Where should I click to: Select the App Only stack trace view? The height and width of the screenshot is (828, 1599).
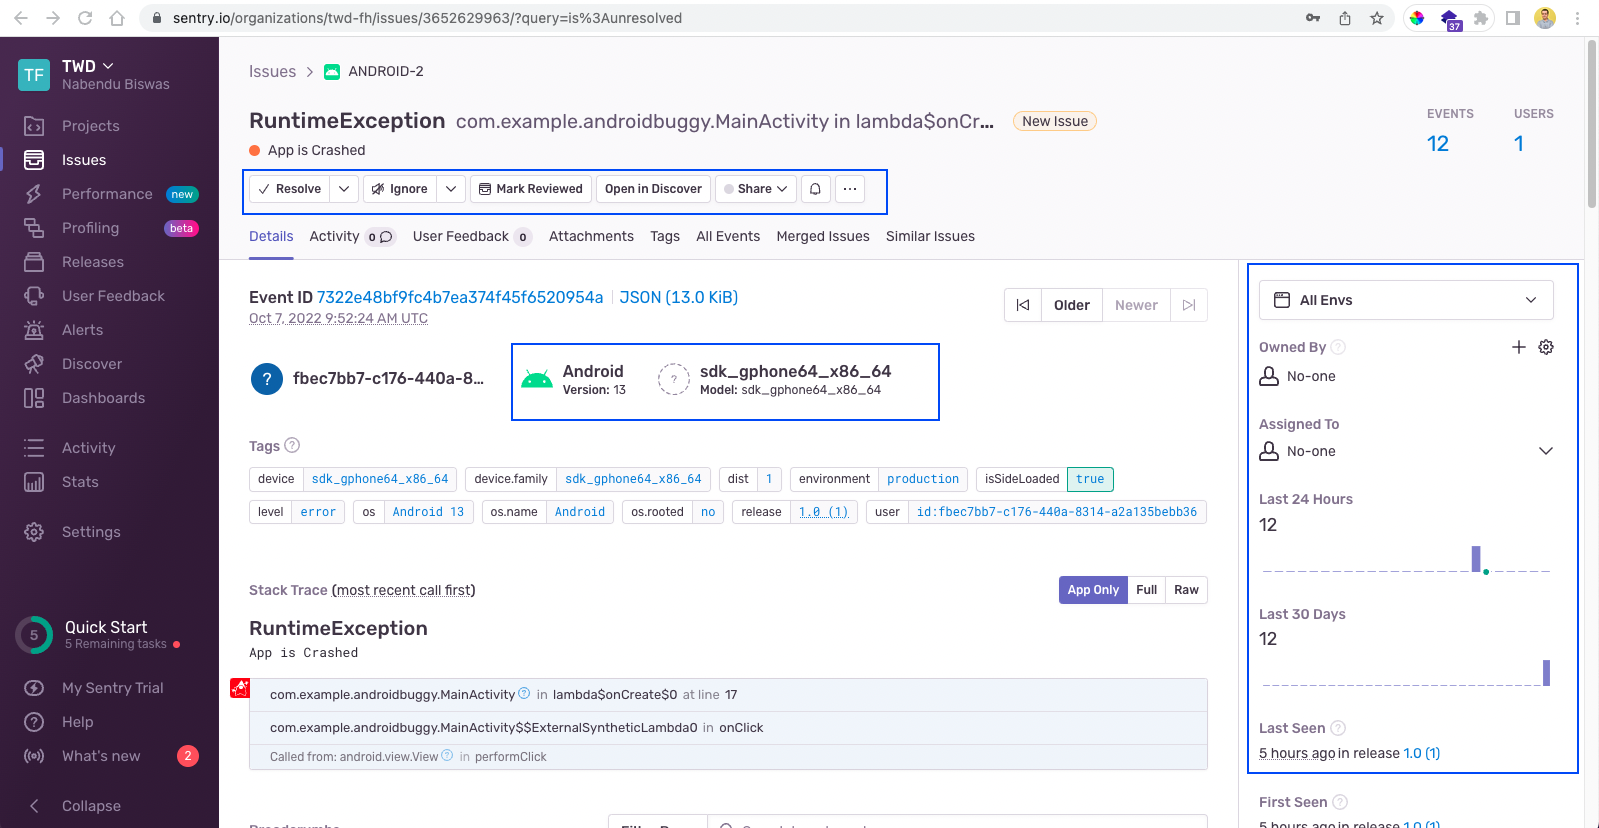(1093, 590)
